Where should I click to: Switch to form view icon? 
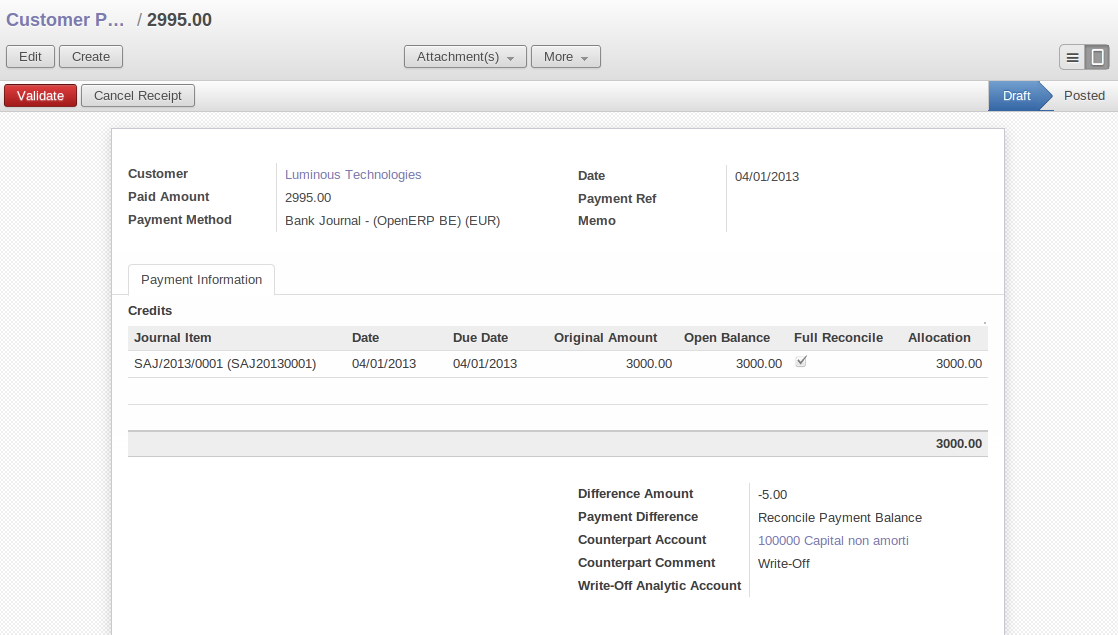click(1097, 58)
